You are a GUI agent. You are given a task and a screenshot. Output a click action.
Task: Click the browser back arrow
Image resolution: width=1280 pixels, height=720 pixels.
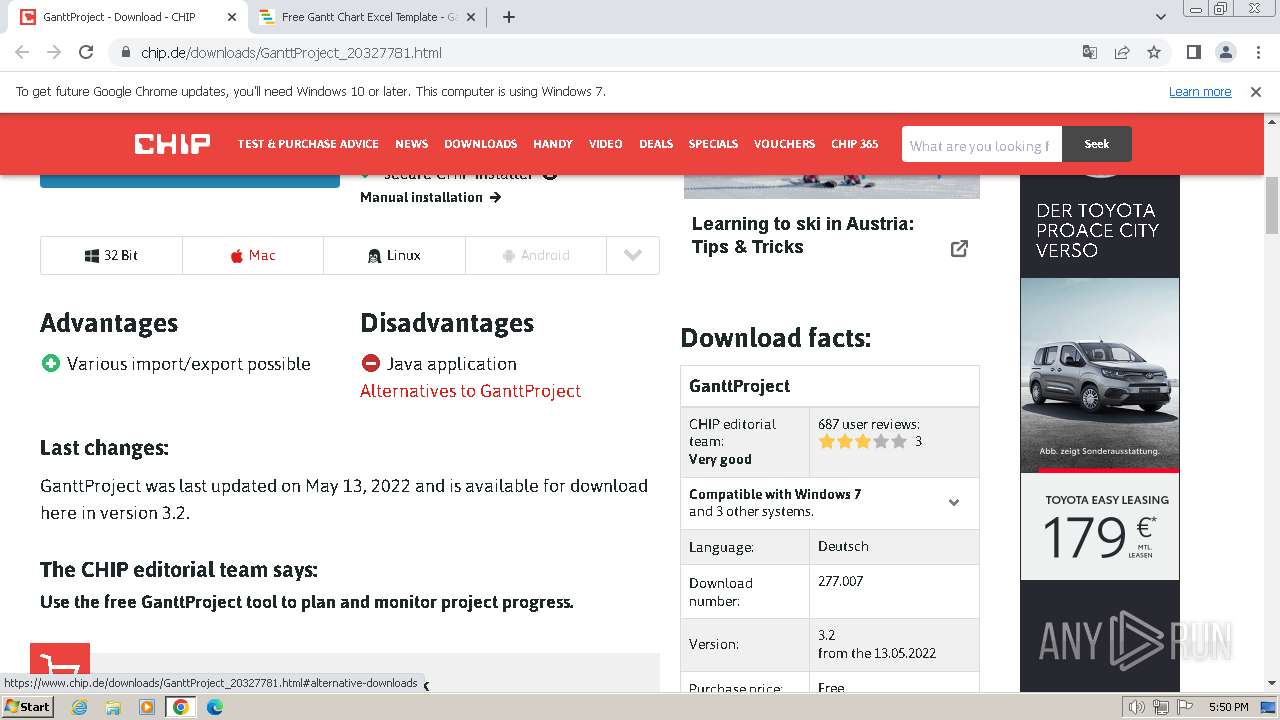pyautogui.click(x=22, y=52)
